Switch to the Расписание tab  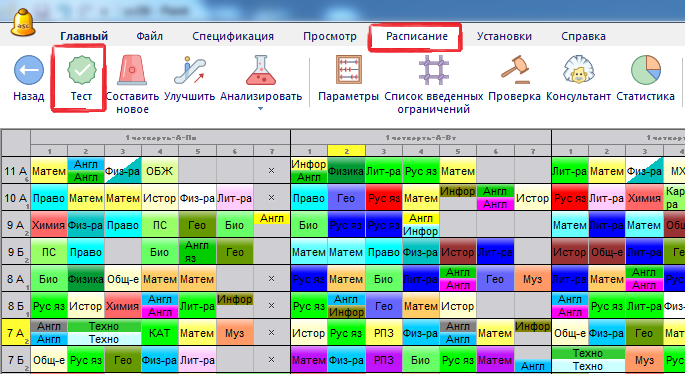click(x=416, y=36)
